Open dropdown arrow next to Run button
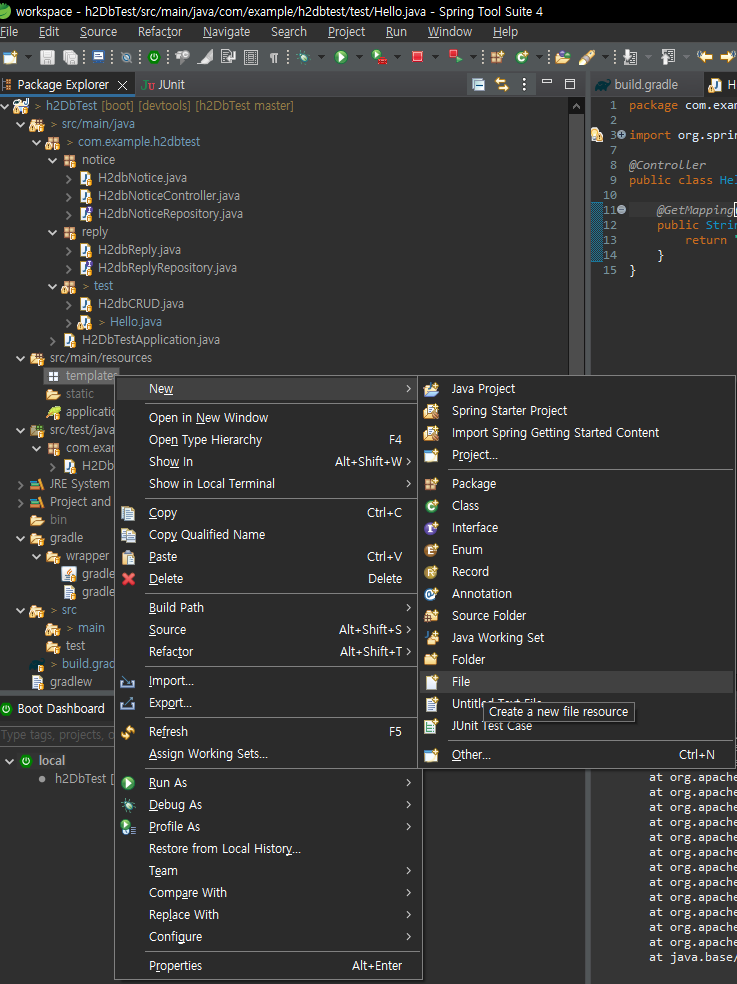This screenshot has height=984, width=737. pos(359,58)
